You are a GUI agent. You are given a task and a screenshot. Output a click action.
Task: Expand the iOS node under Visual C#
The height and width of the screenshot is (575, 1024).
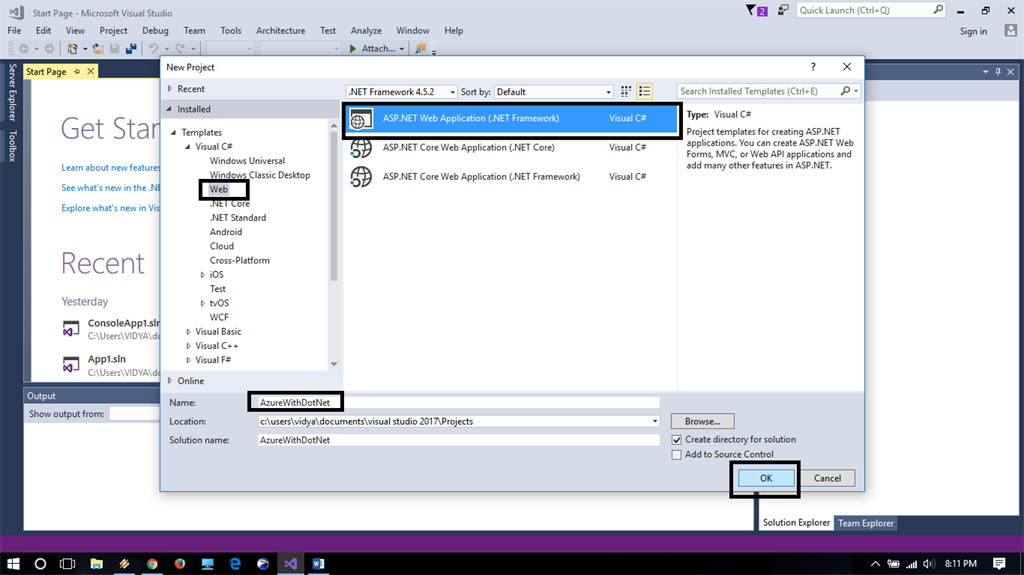pos(202,275)
